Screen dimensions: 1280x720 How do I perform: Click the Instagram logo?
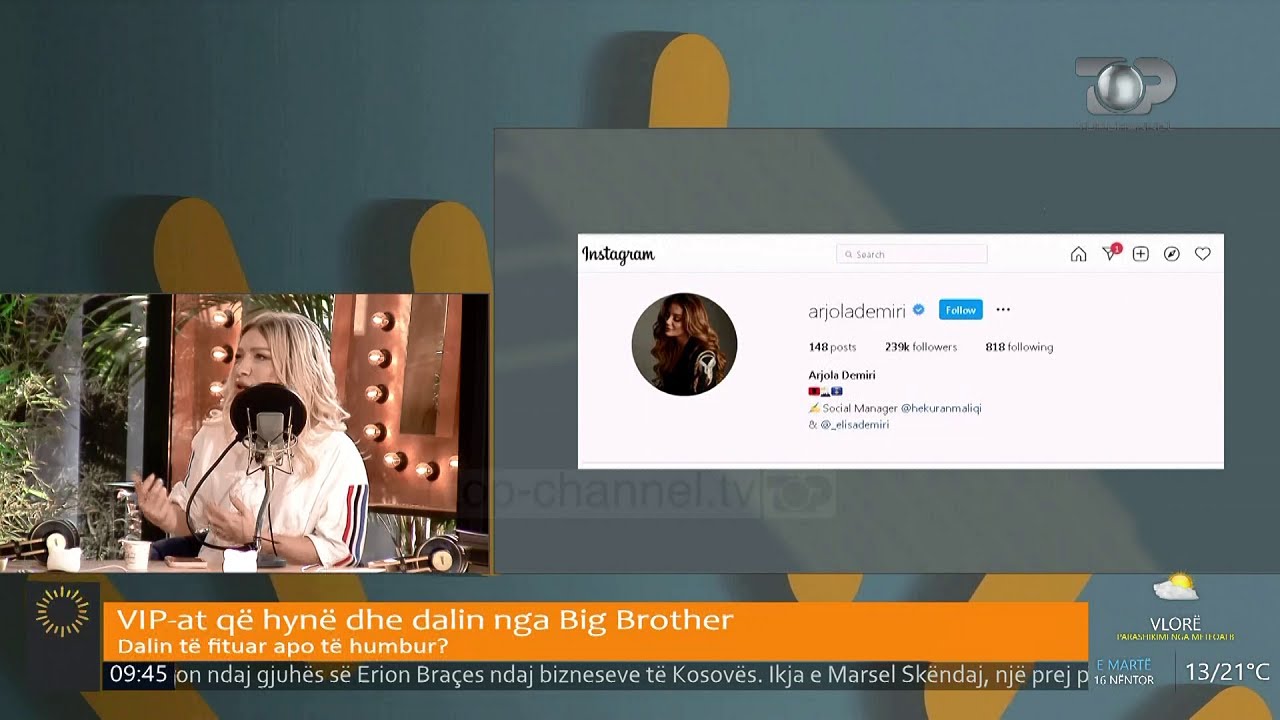click(618, 255)
